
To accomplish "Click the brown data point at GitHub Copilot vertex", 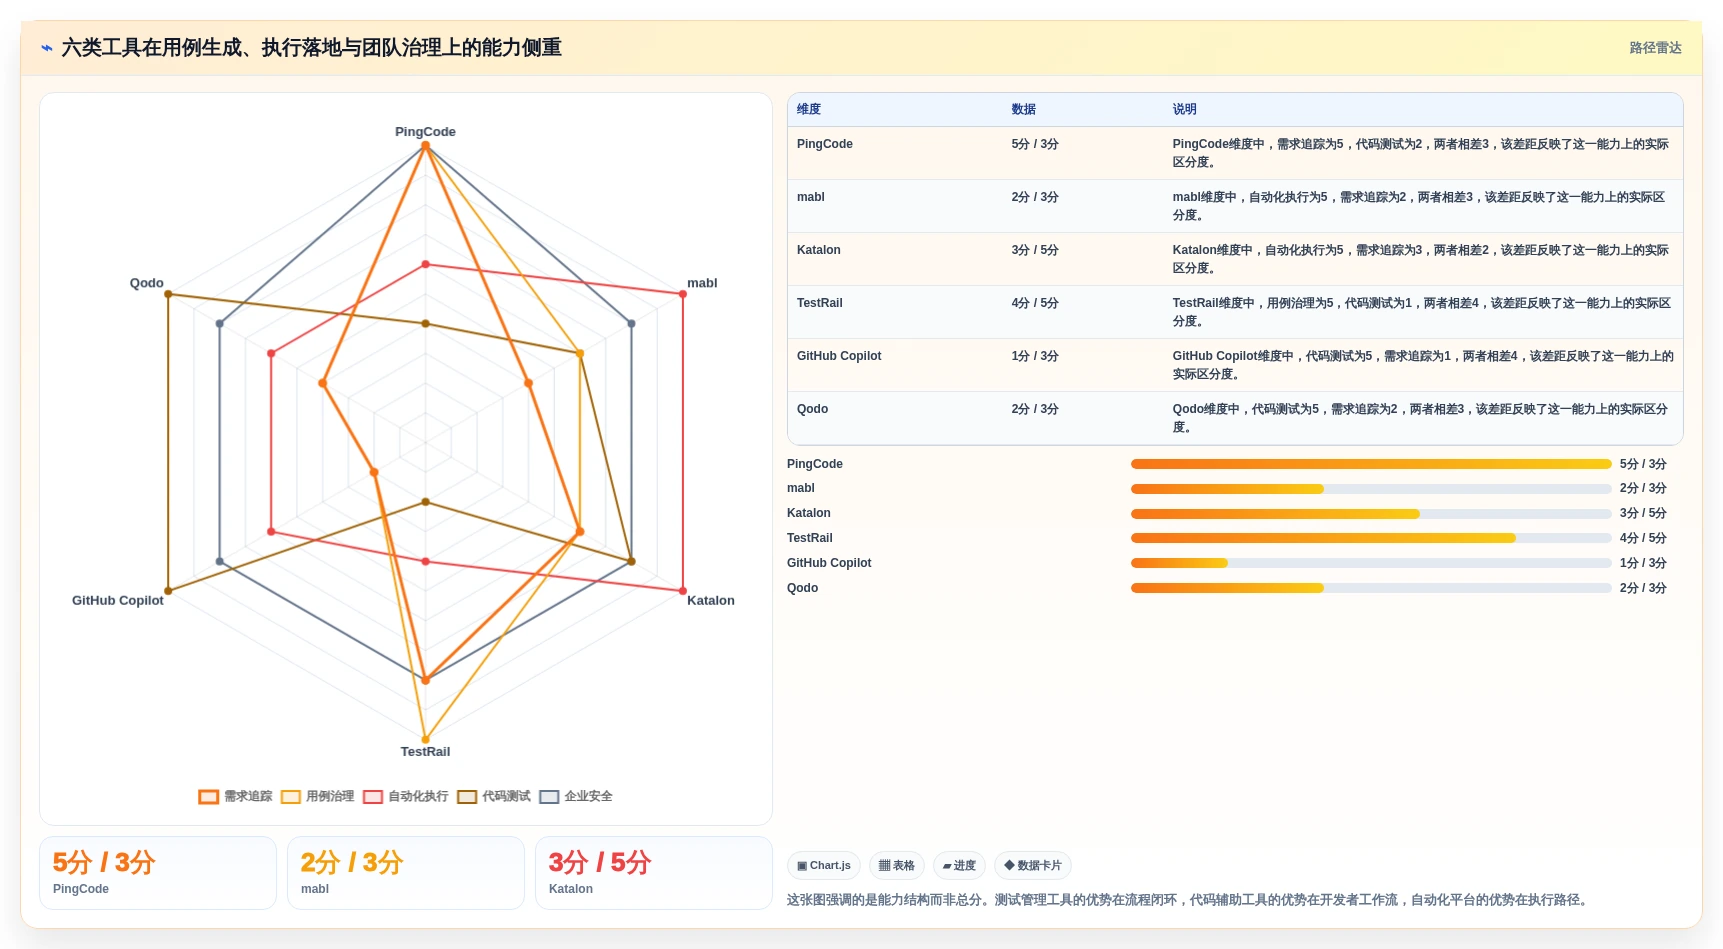I will (x=168, y=590).
